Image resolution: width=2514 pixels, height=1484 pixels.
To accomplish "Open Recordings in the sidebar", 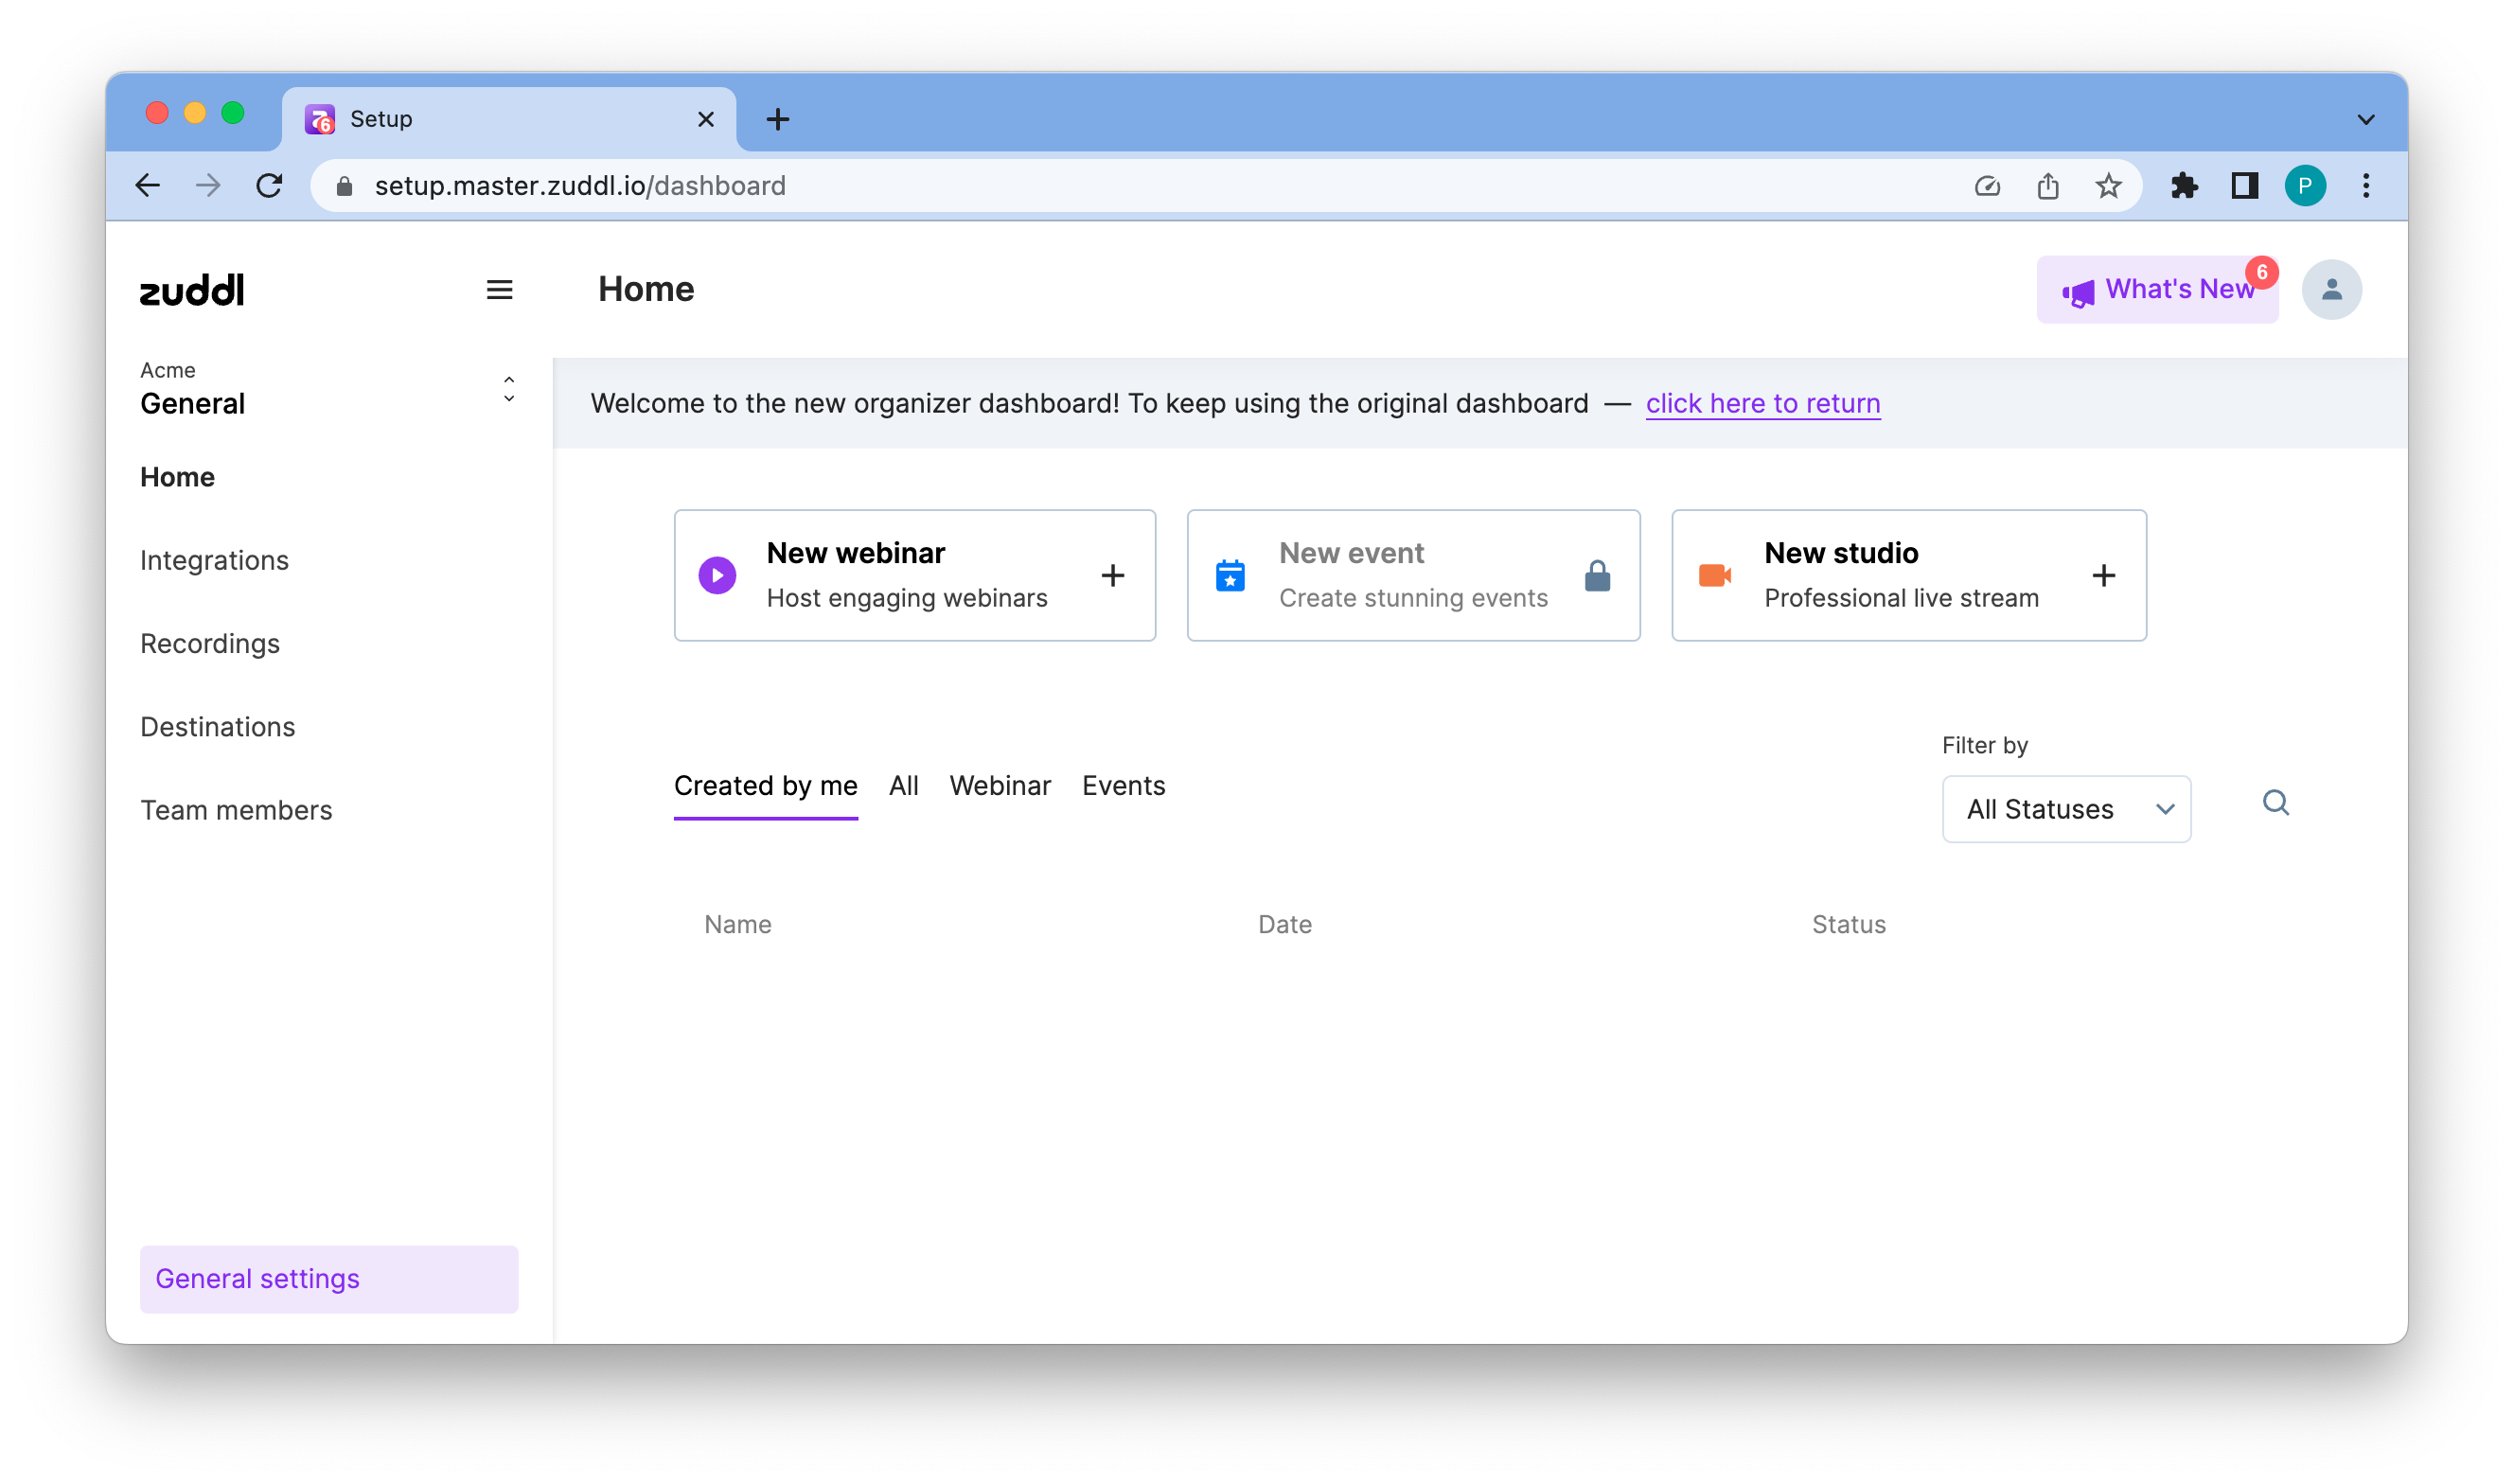I will pos(210,644).
